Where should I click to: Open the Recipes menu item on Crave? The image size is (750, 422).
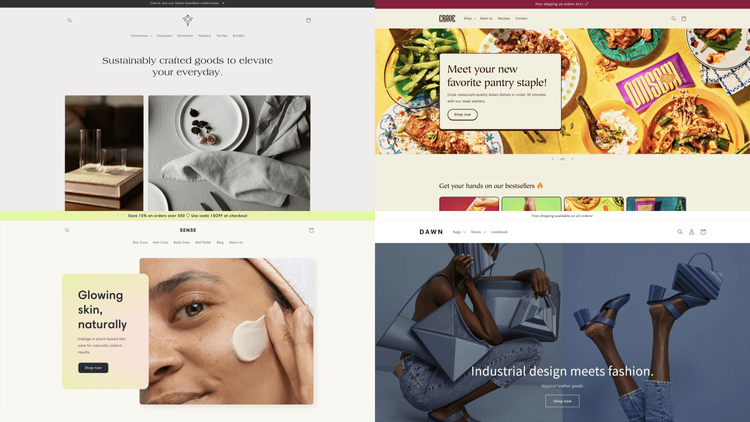click(x=504, y=19)
